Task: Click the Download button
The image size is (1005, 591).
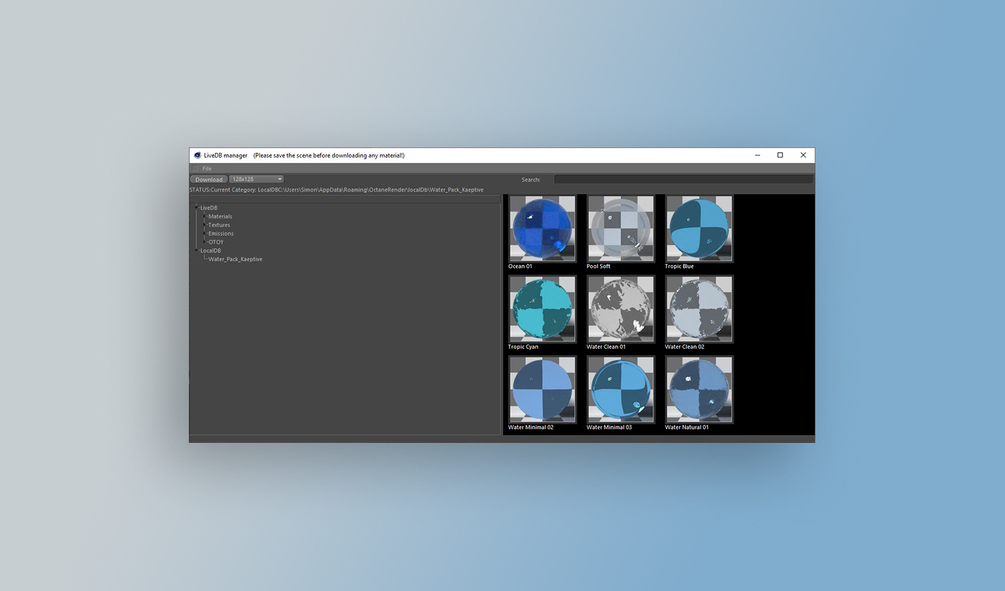Action: pyautogui.click(x=208, y=179)
